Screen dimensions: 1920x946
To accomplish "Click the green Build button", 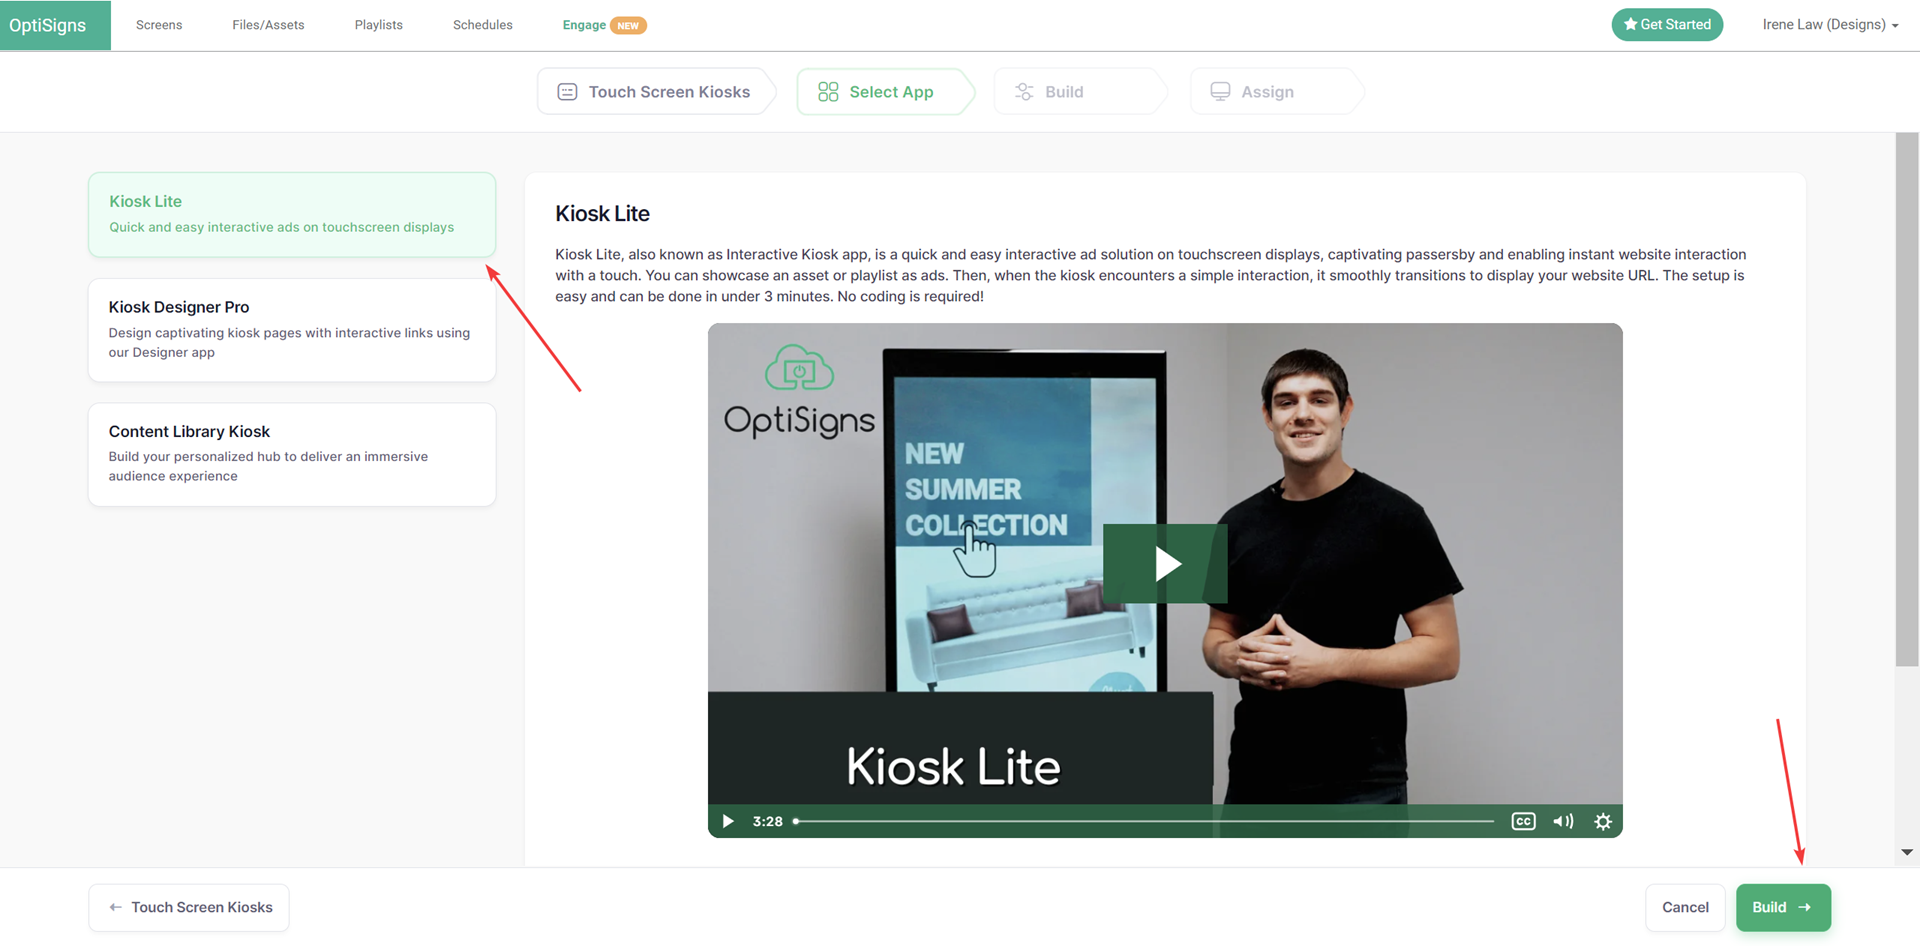I will [1783, 907].
